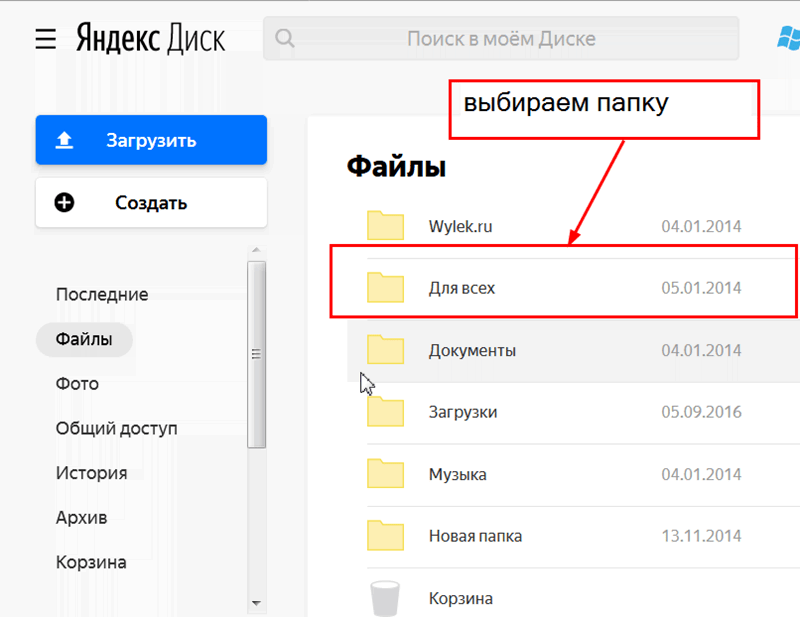Click date 04.01.2014 in Документы row

pyautogui.click(x=701, y=351)
